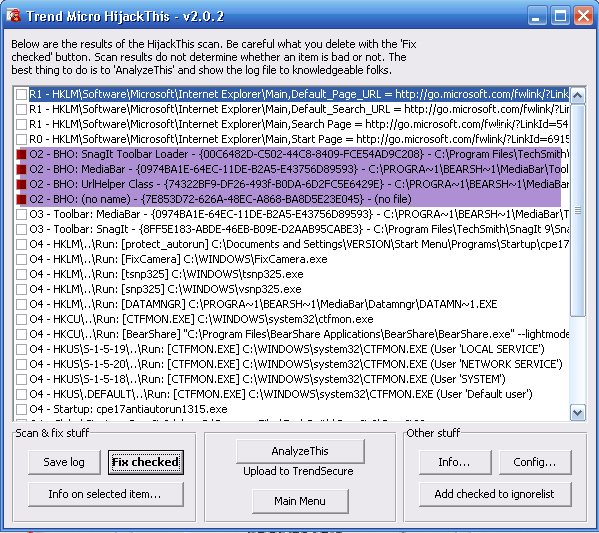This screenshot has height=533, width=599.
Task: Check the R1 Default_Page_URL entry checkbox
Action: click(x=22, y=94)
